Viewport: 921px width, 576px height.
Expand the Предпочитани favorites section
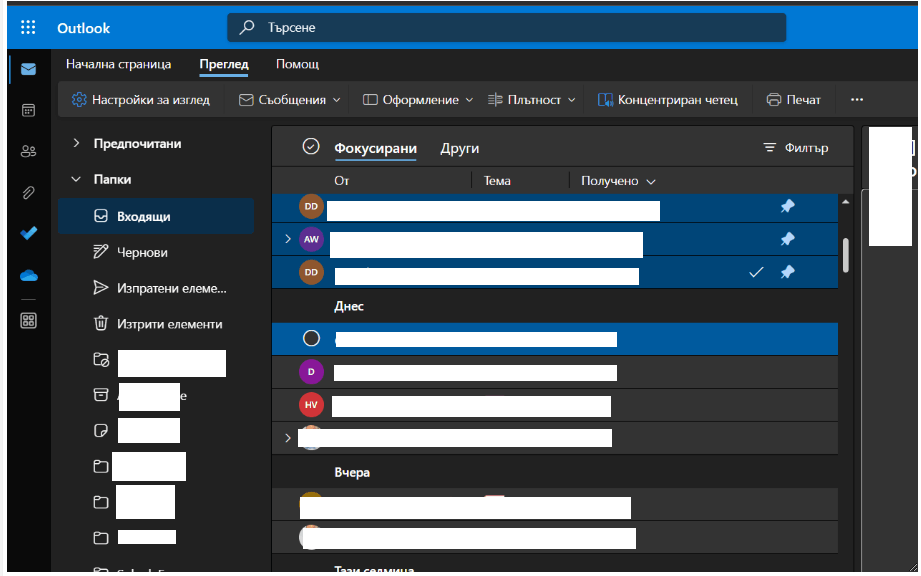[x=76, y=143]
